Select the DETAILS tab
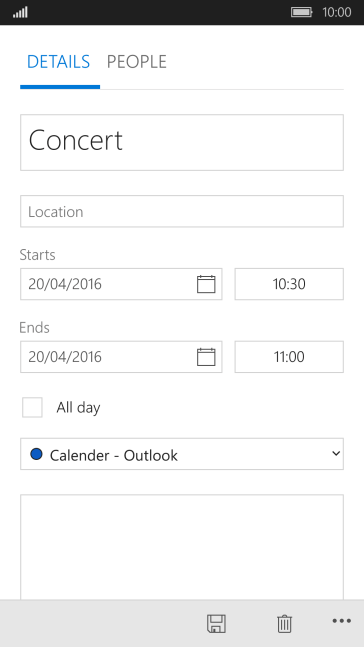Screen dimensions: 364x647 coord(58,62)
